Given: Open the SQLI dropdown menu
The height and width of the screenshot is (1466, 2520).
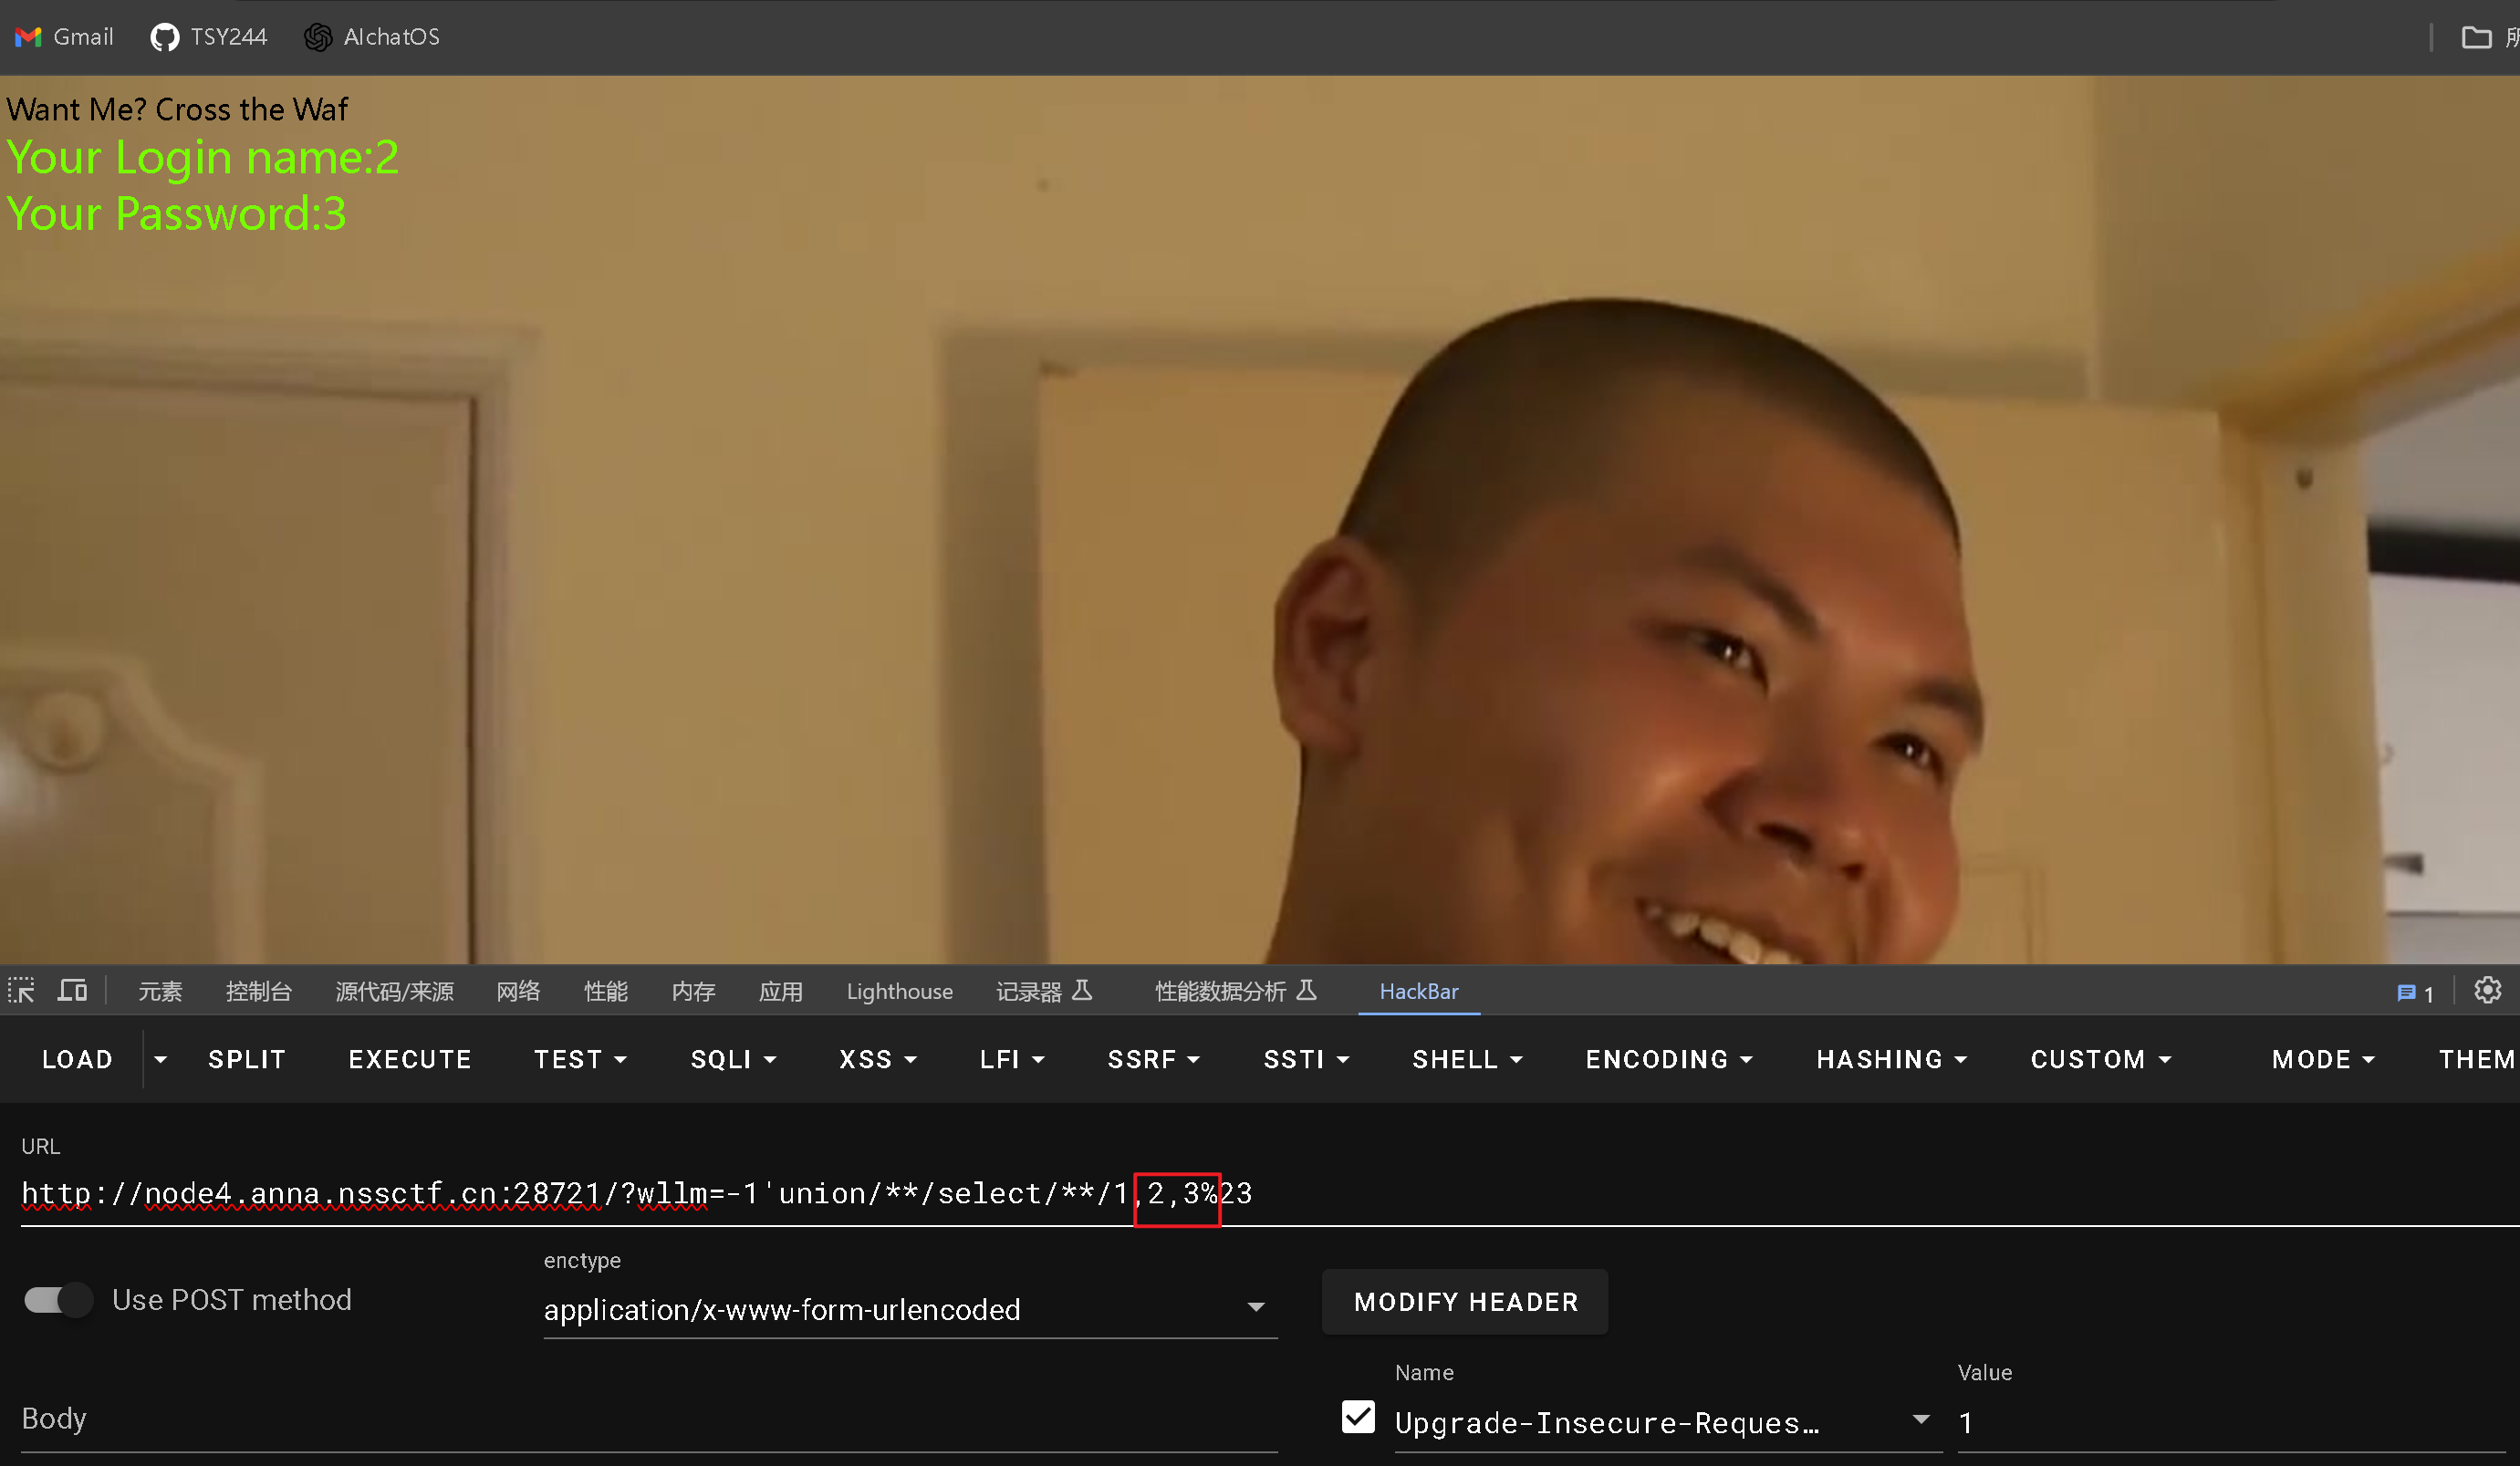Looking at the screenshot, I should click(733, 1059).
